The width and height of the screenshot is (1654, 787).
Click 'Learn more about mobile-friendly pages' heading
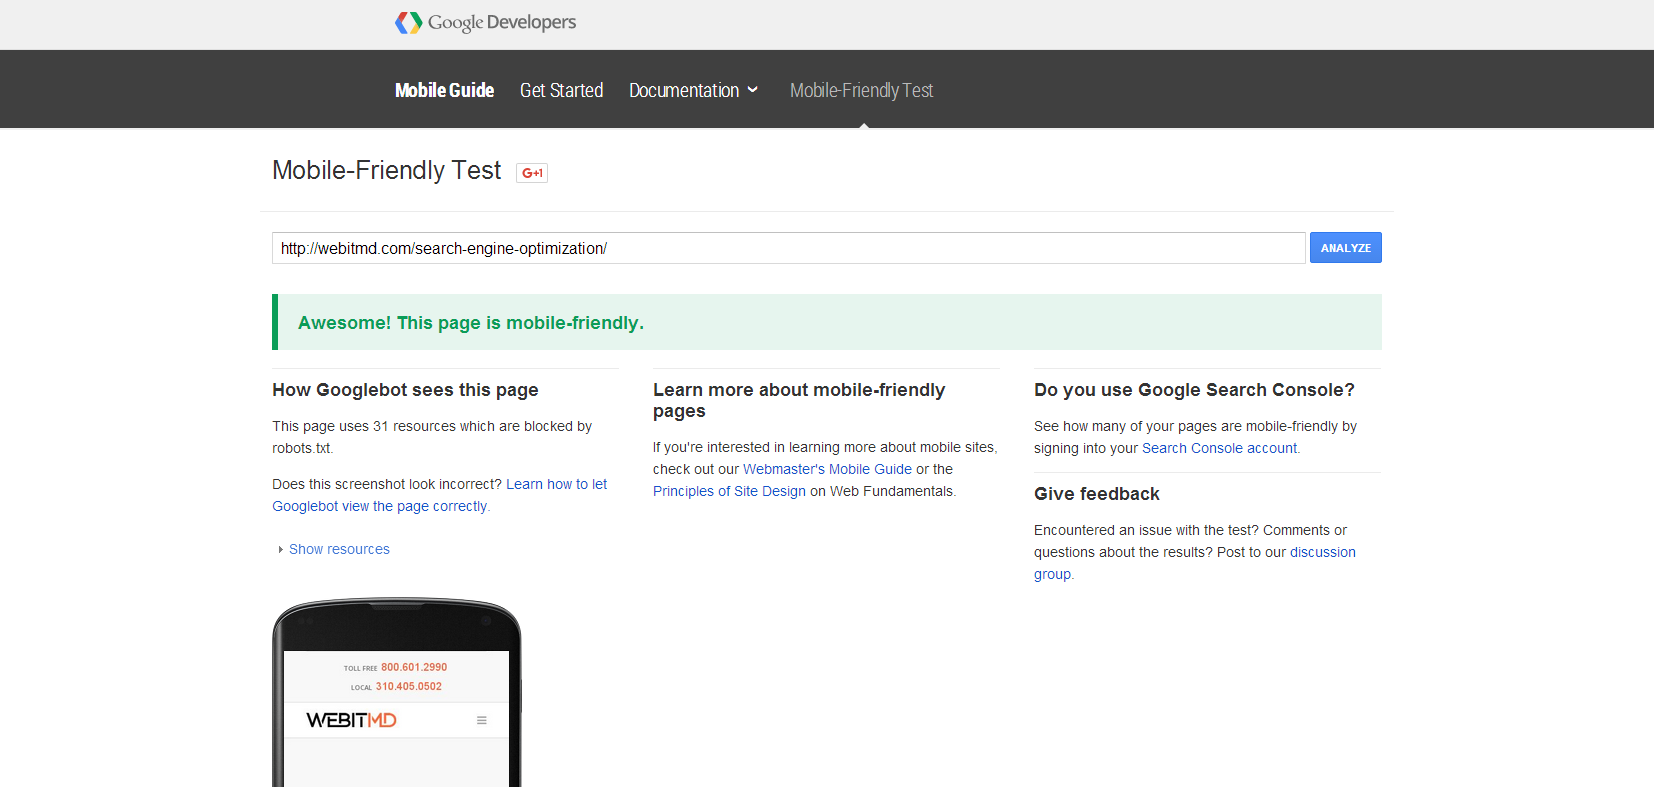coord(799,400)
